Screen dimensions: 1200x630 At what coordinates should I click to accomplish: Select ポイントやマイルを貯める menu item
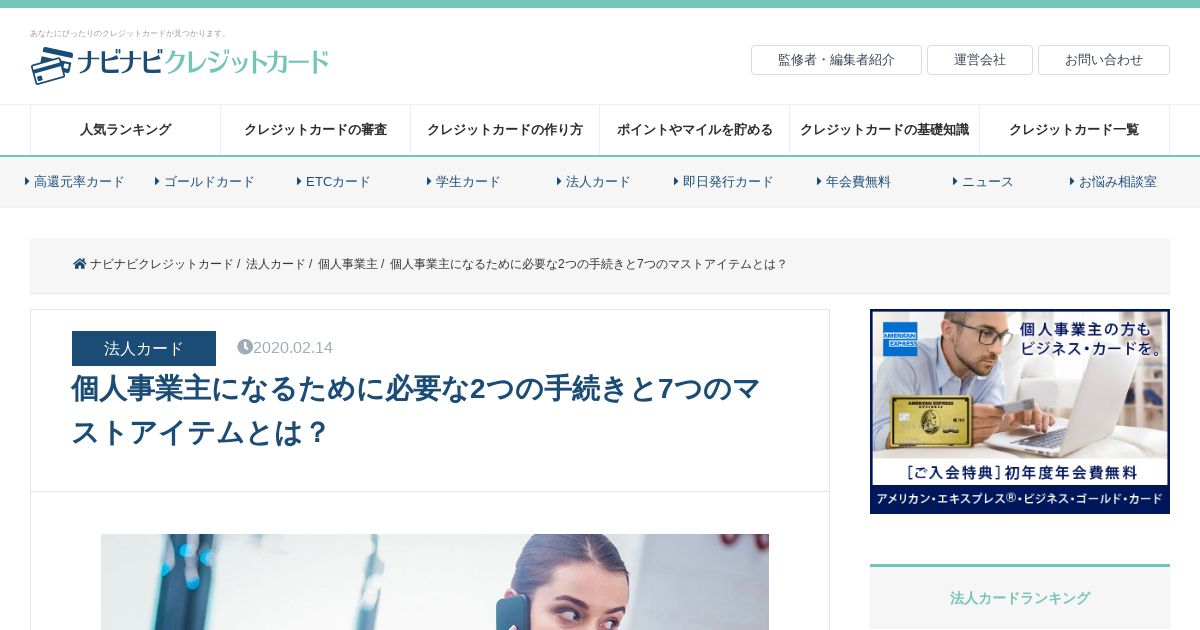695,130
